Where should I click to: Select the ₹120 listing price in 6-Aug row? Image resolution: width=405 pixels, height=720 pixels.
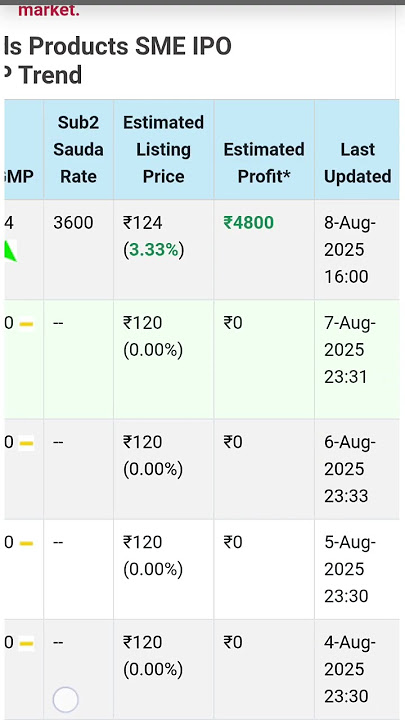[142, 442]
